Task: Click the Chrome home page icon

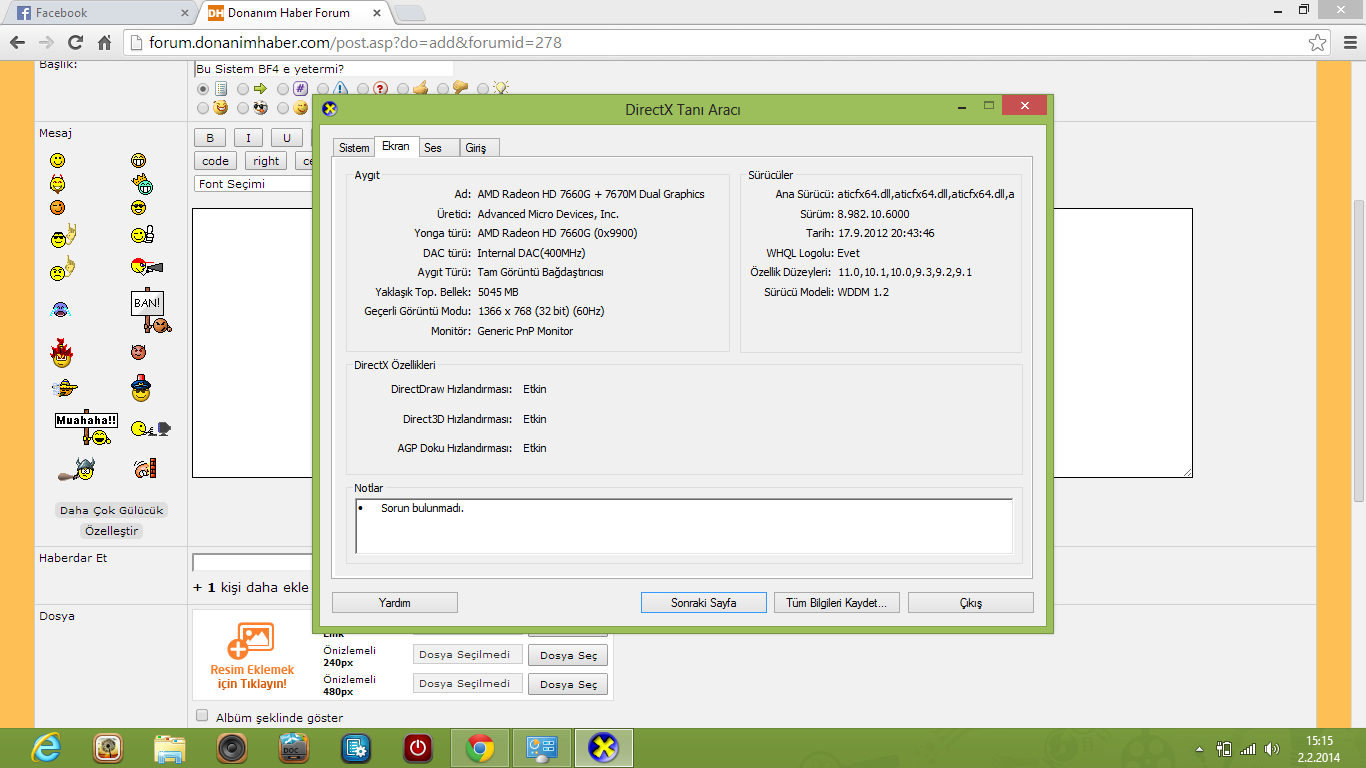Action: coord(104,43)
